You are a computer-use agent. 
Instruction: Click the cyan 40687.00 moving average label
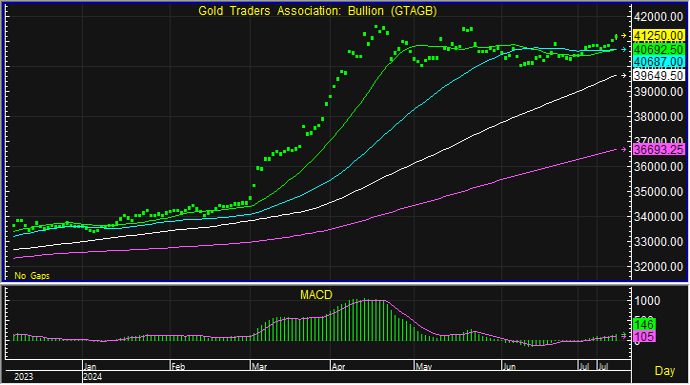click(x=658, y=62)
